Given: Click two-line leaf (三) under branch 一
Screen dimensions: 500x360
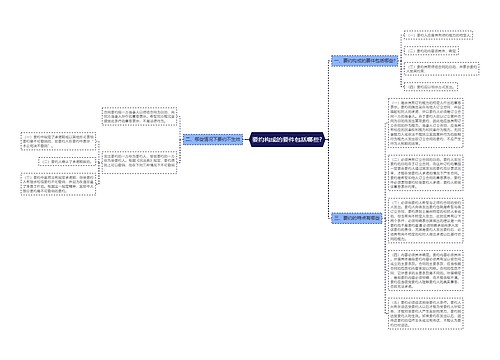Looking at the screenshot, I should pyautogui.click(x=442, y=69).
